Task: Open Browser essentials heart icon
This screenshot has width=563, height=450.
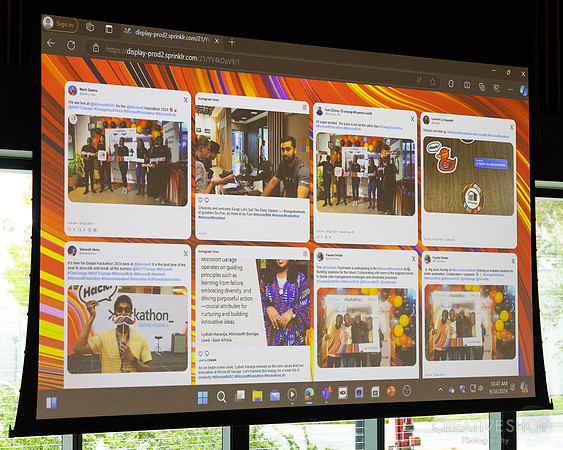Action: tap(496, 88)
